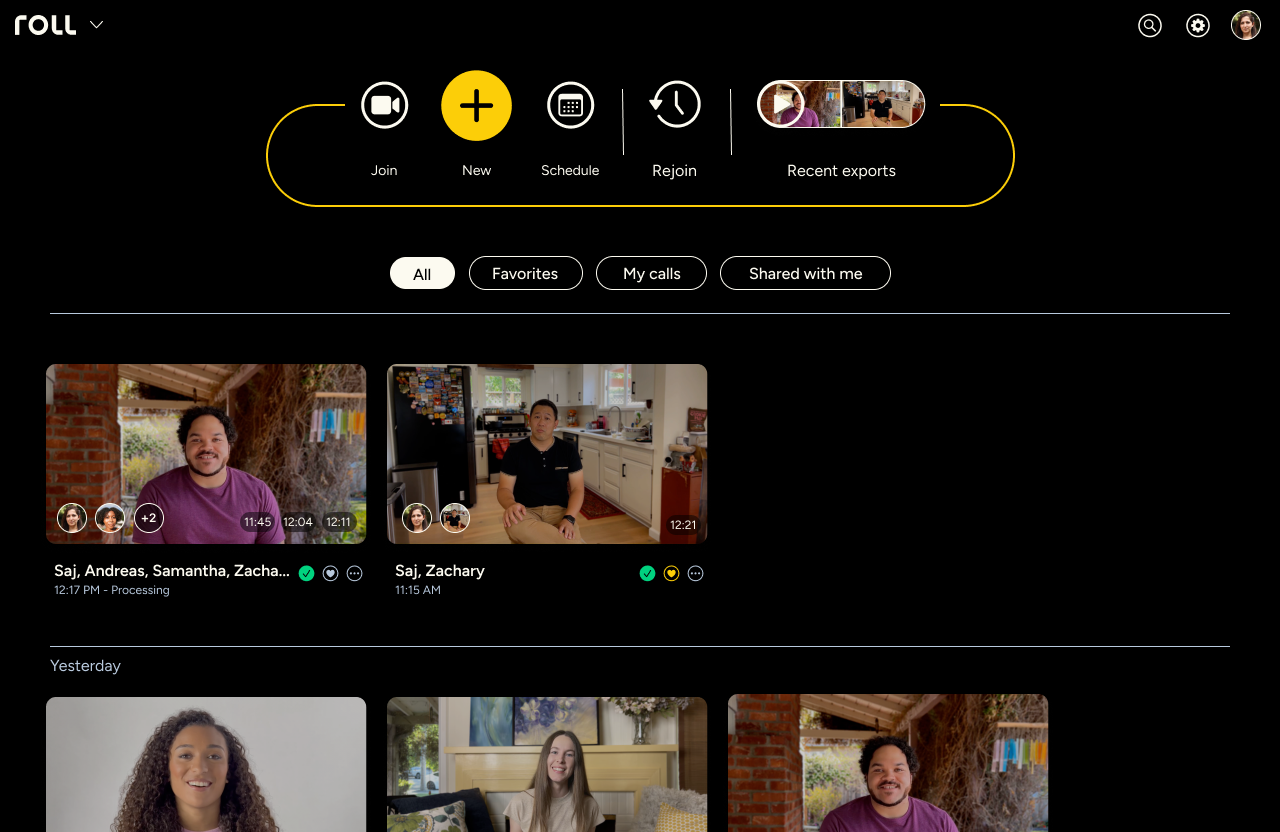Expand the +2 participants indicator
Image resolution: width=1280 pixels, height=832 pixels.
point(149,517)
